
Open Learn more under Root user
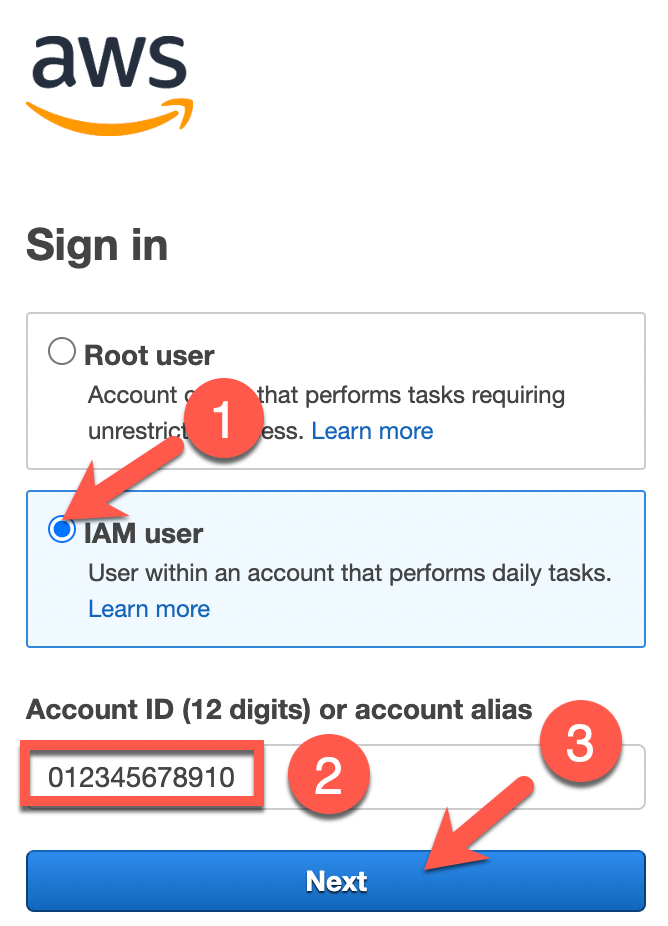click(372, 430)
